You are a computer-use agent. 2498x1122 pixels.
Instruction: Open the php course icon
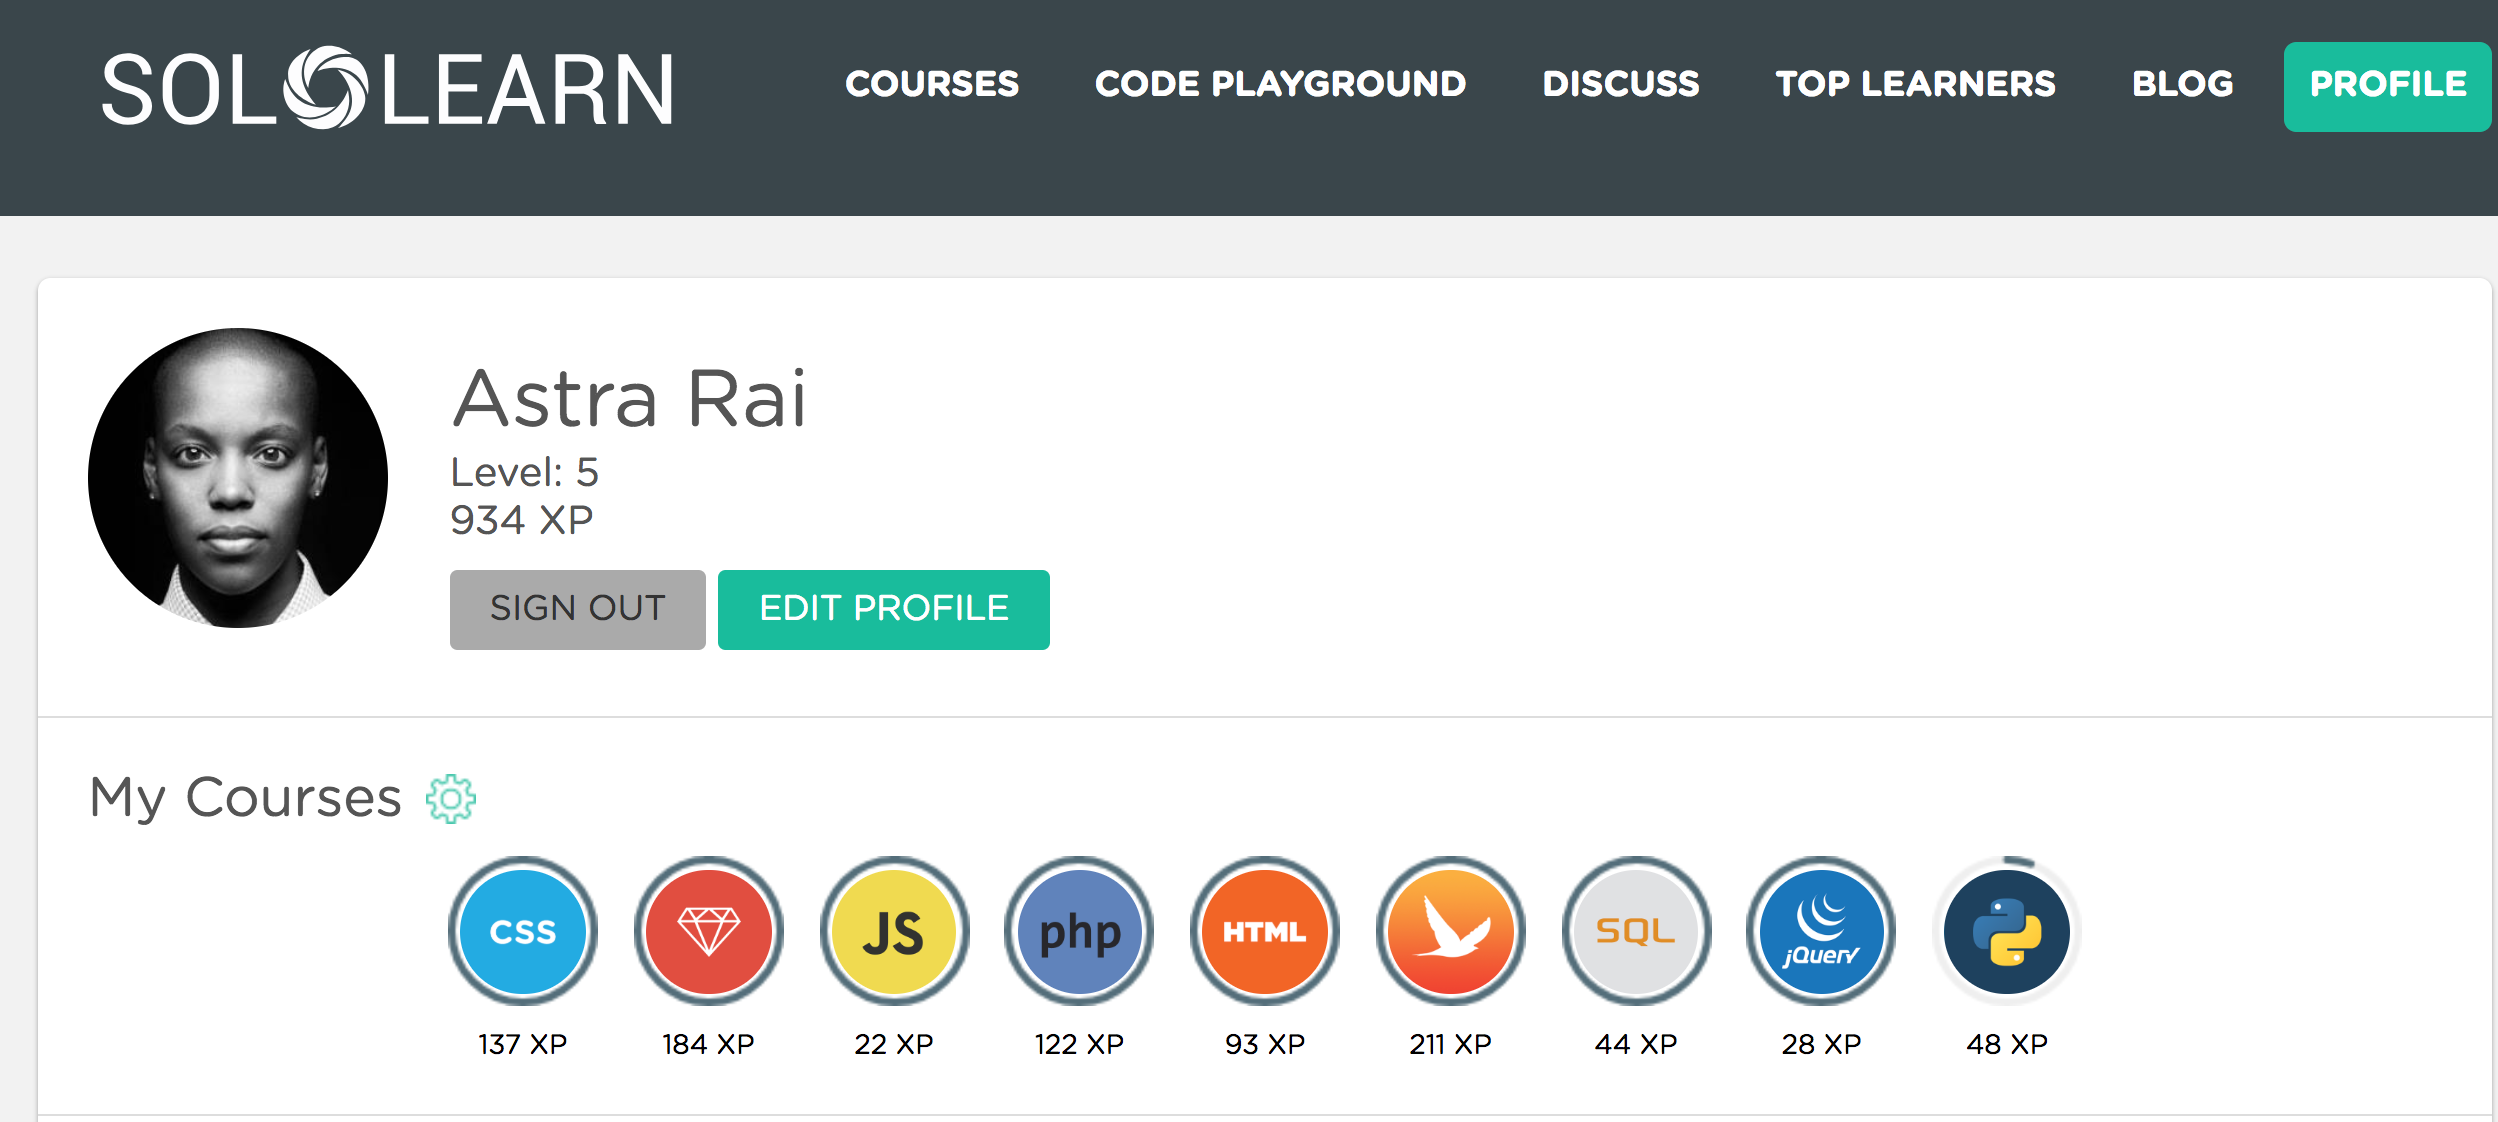pyautogui.click(x=1080, y=931)
